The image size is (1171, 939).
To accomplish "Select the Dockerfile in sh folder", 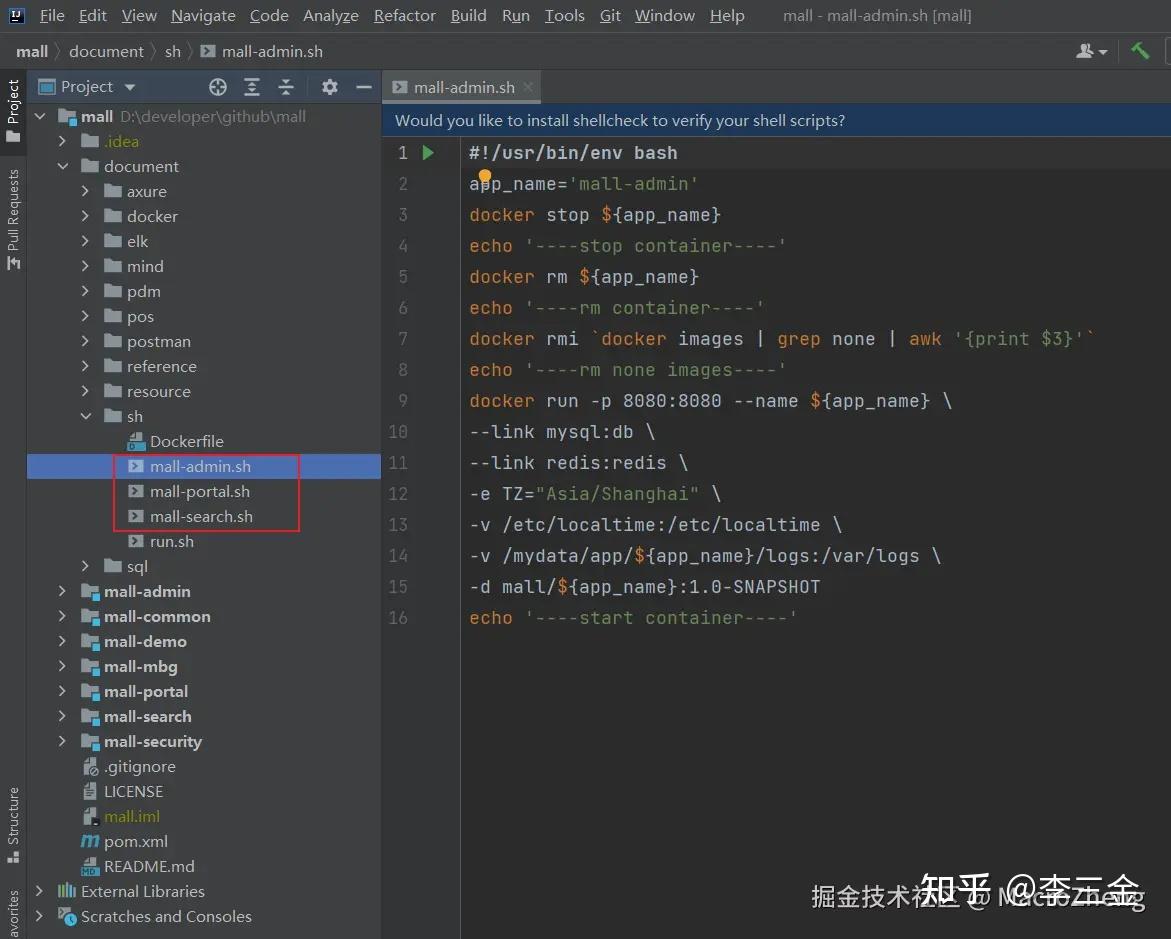I will point(186,441).
